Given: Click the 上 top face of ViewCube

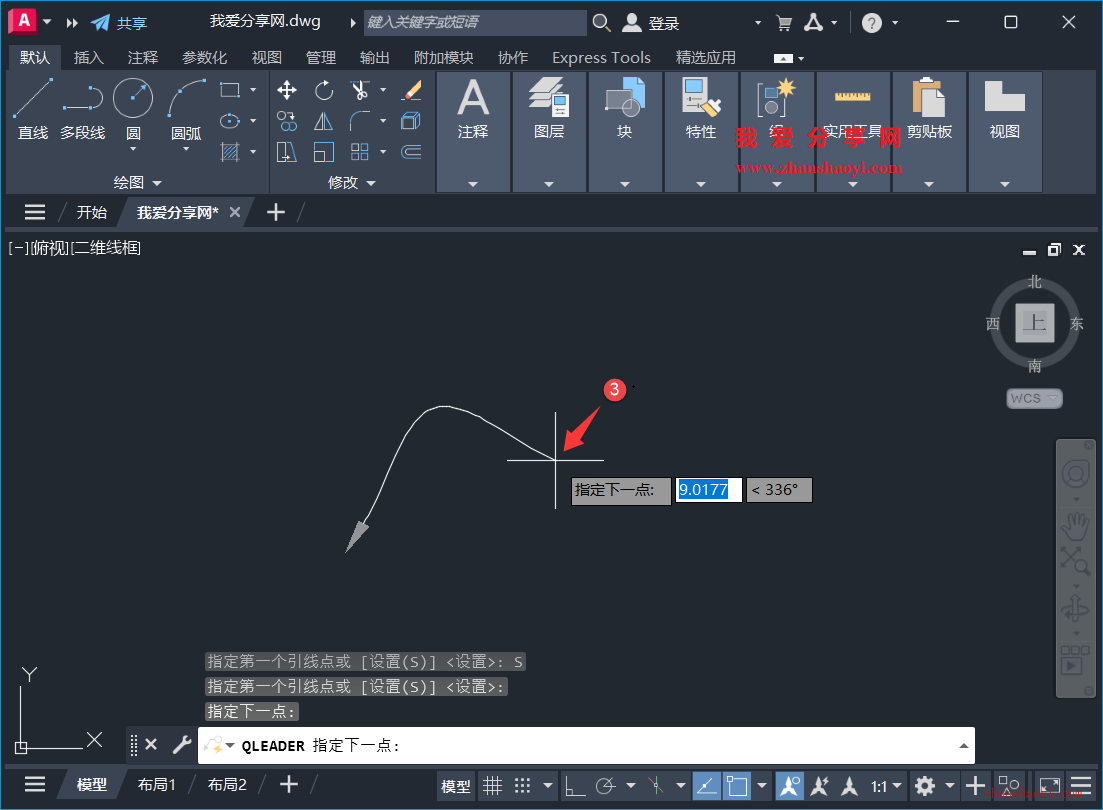Looking at the screenshot, I should point(1035,323).
